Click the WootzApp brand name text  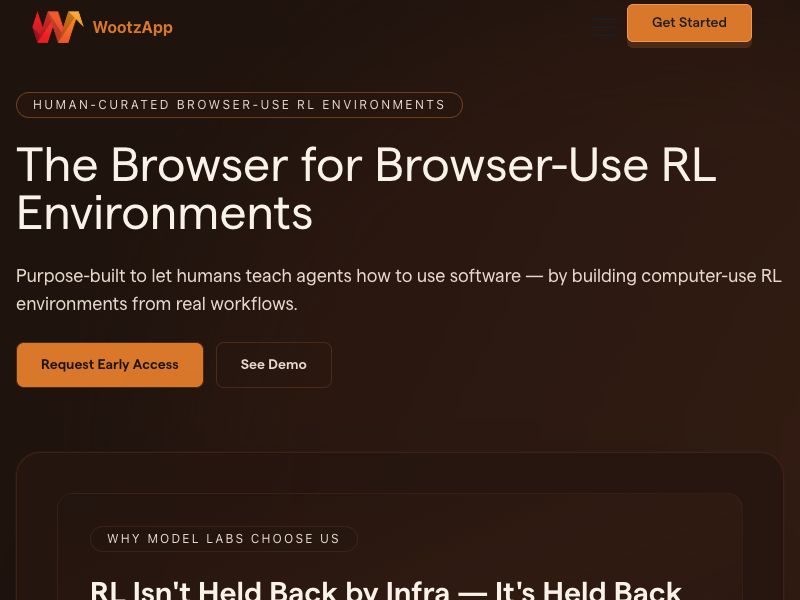click(133, 27)
